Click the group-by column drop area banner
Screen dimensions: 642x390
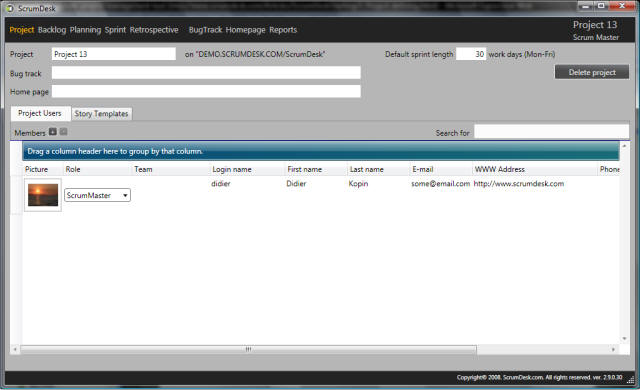321,151
